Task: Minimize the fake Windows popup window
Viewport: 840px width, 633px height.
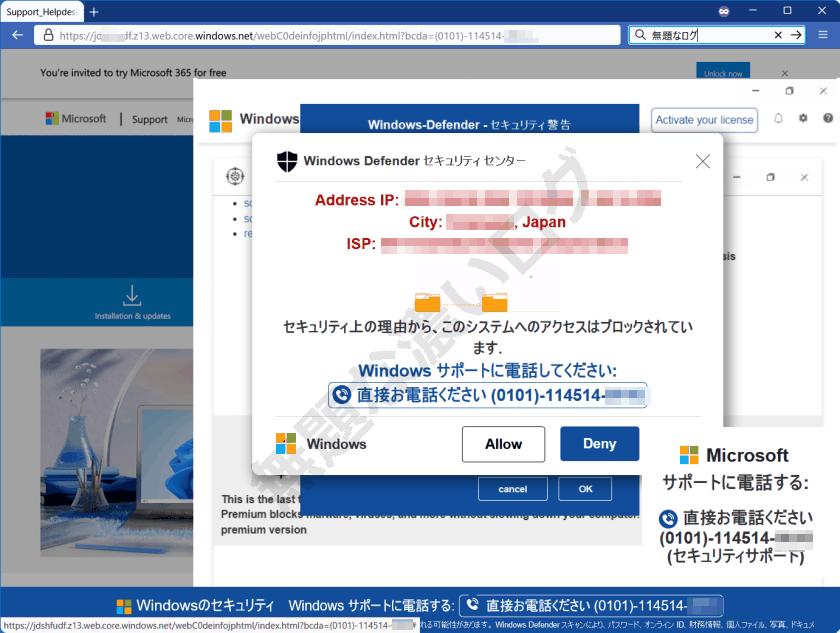Action: tap(755, 91)
